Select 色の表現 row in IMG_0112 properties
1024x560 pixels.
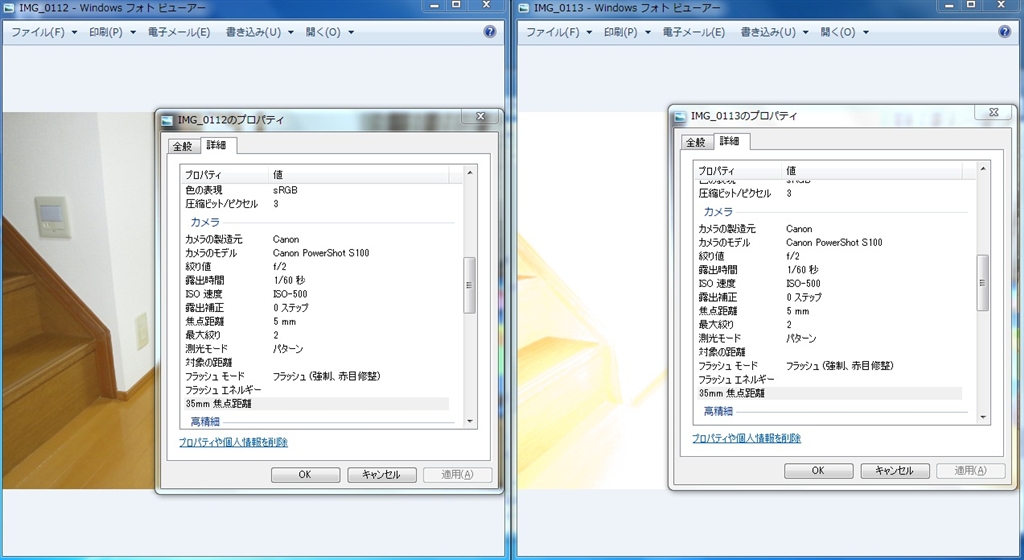coord(315,190)
